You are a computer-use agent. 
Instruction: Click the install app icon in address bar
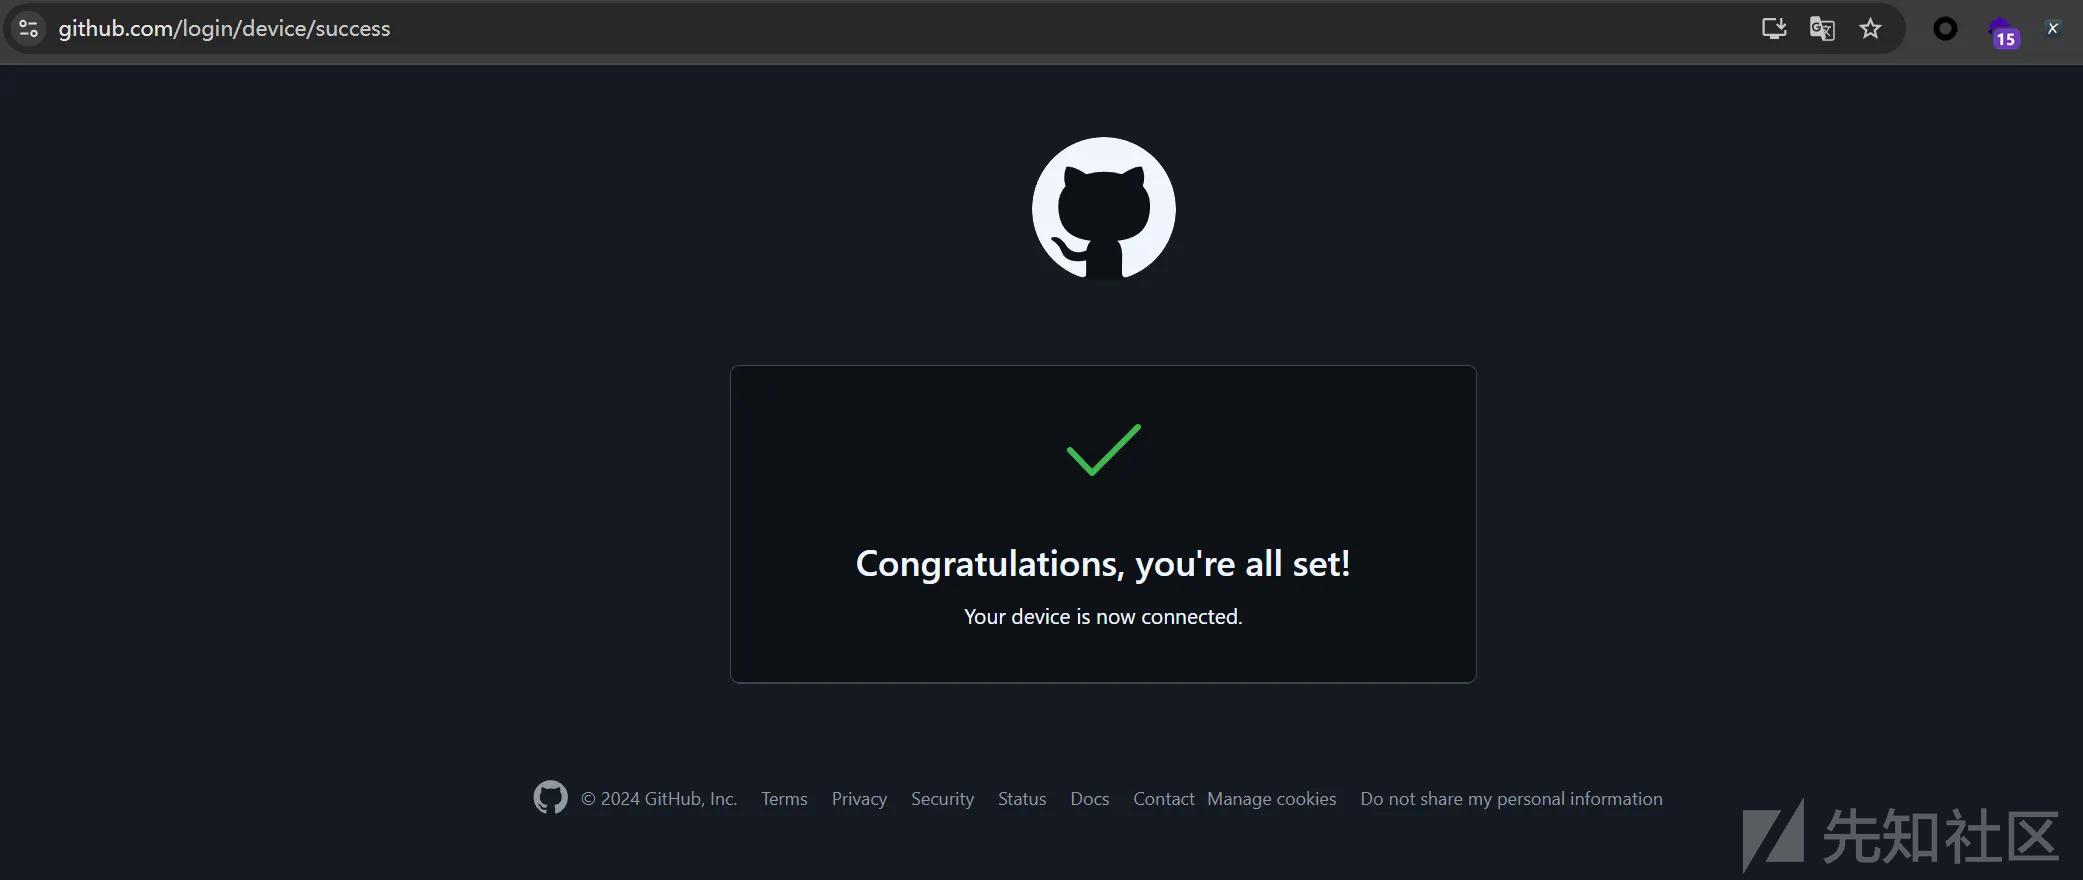pos(1774,29)
